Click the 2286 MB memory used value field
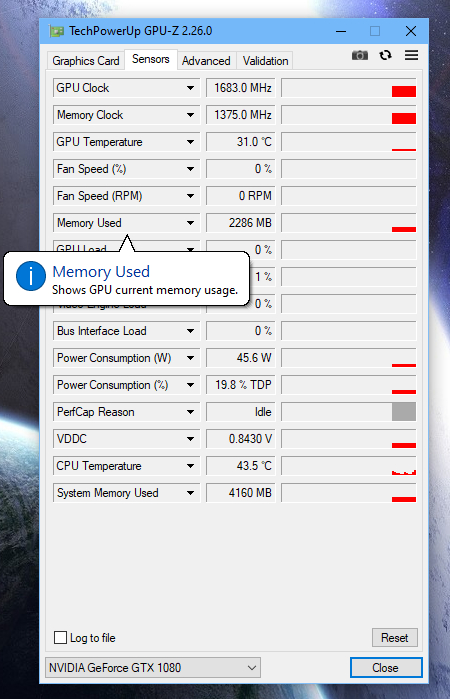 tap(241, 223)
